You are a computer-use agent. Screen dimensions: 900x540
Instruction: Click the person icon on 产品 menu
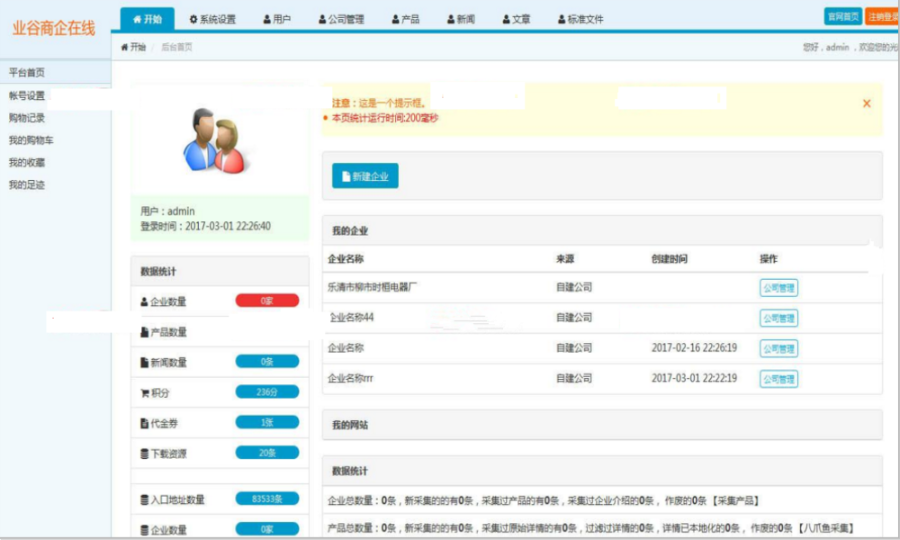click(x=395, y=19)
